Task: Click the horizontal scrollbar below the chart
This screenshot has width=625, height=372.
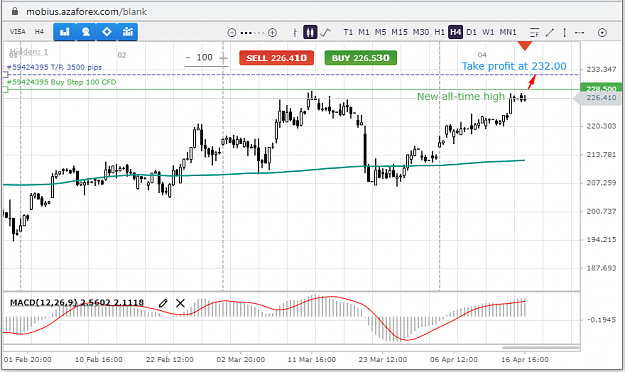Action: pyautogui.click(x=540, y=348)
